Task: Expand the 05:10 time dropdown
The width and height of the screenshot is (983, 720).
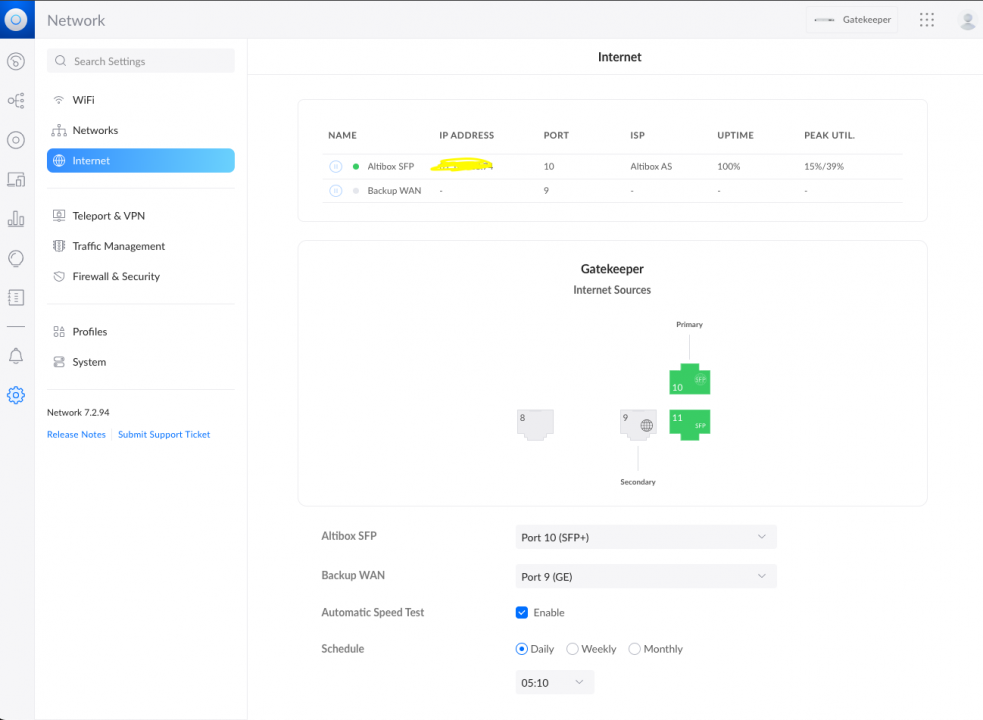Action: [554, 682]
